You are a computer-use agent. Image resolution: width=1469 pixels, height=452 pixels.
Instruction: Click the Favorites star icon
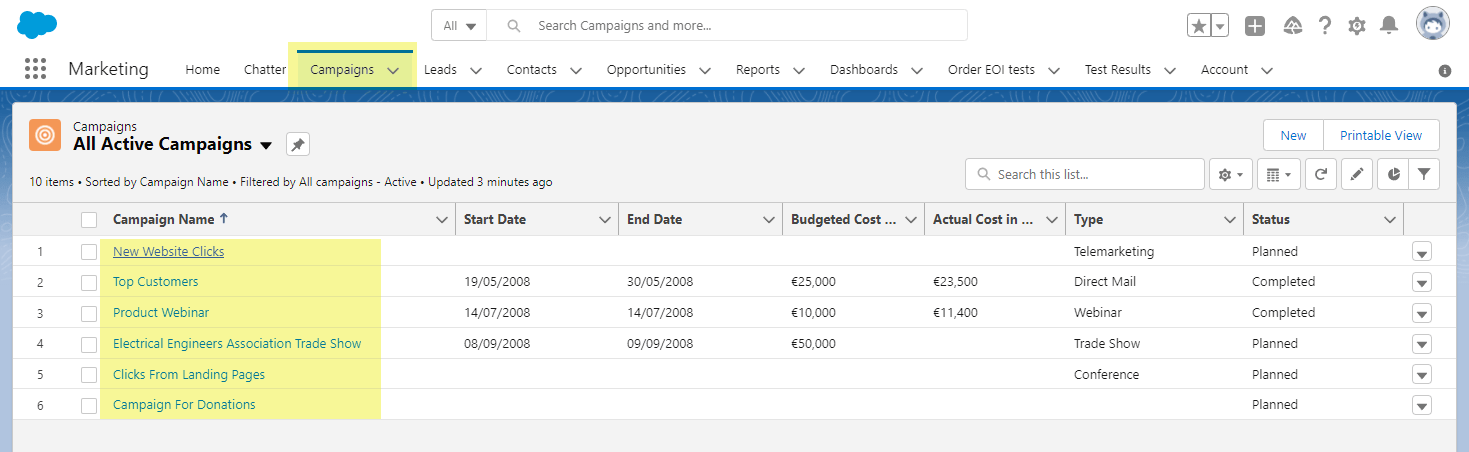click(1198, 26)
